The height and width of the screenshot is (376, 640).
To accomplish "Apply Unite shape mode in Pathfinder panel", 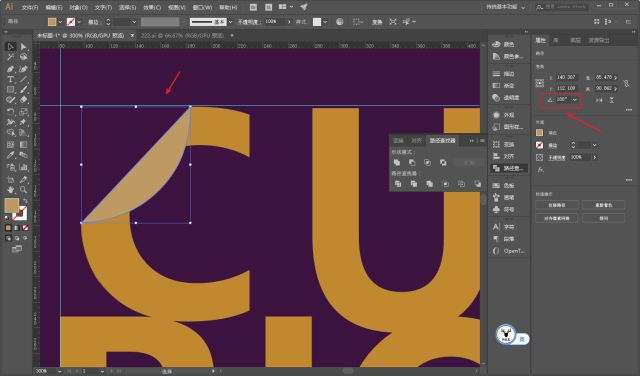I will pos(397,162).
